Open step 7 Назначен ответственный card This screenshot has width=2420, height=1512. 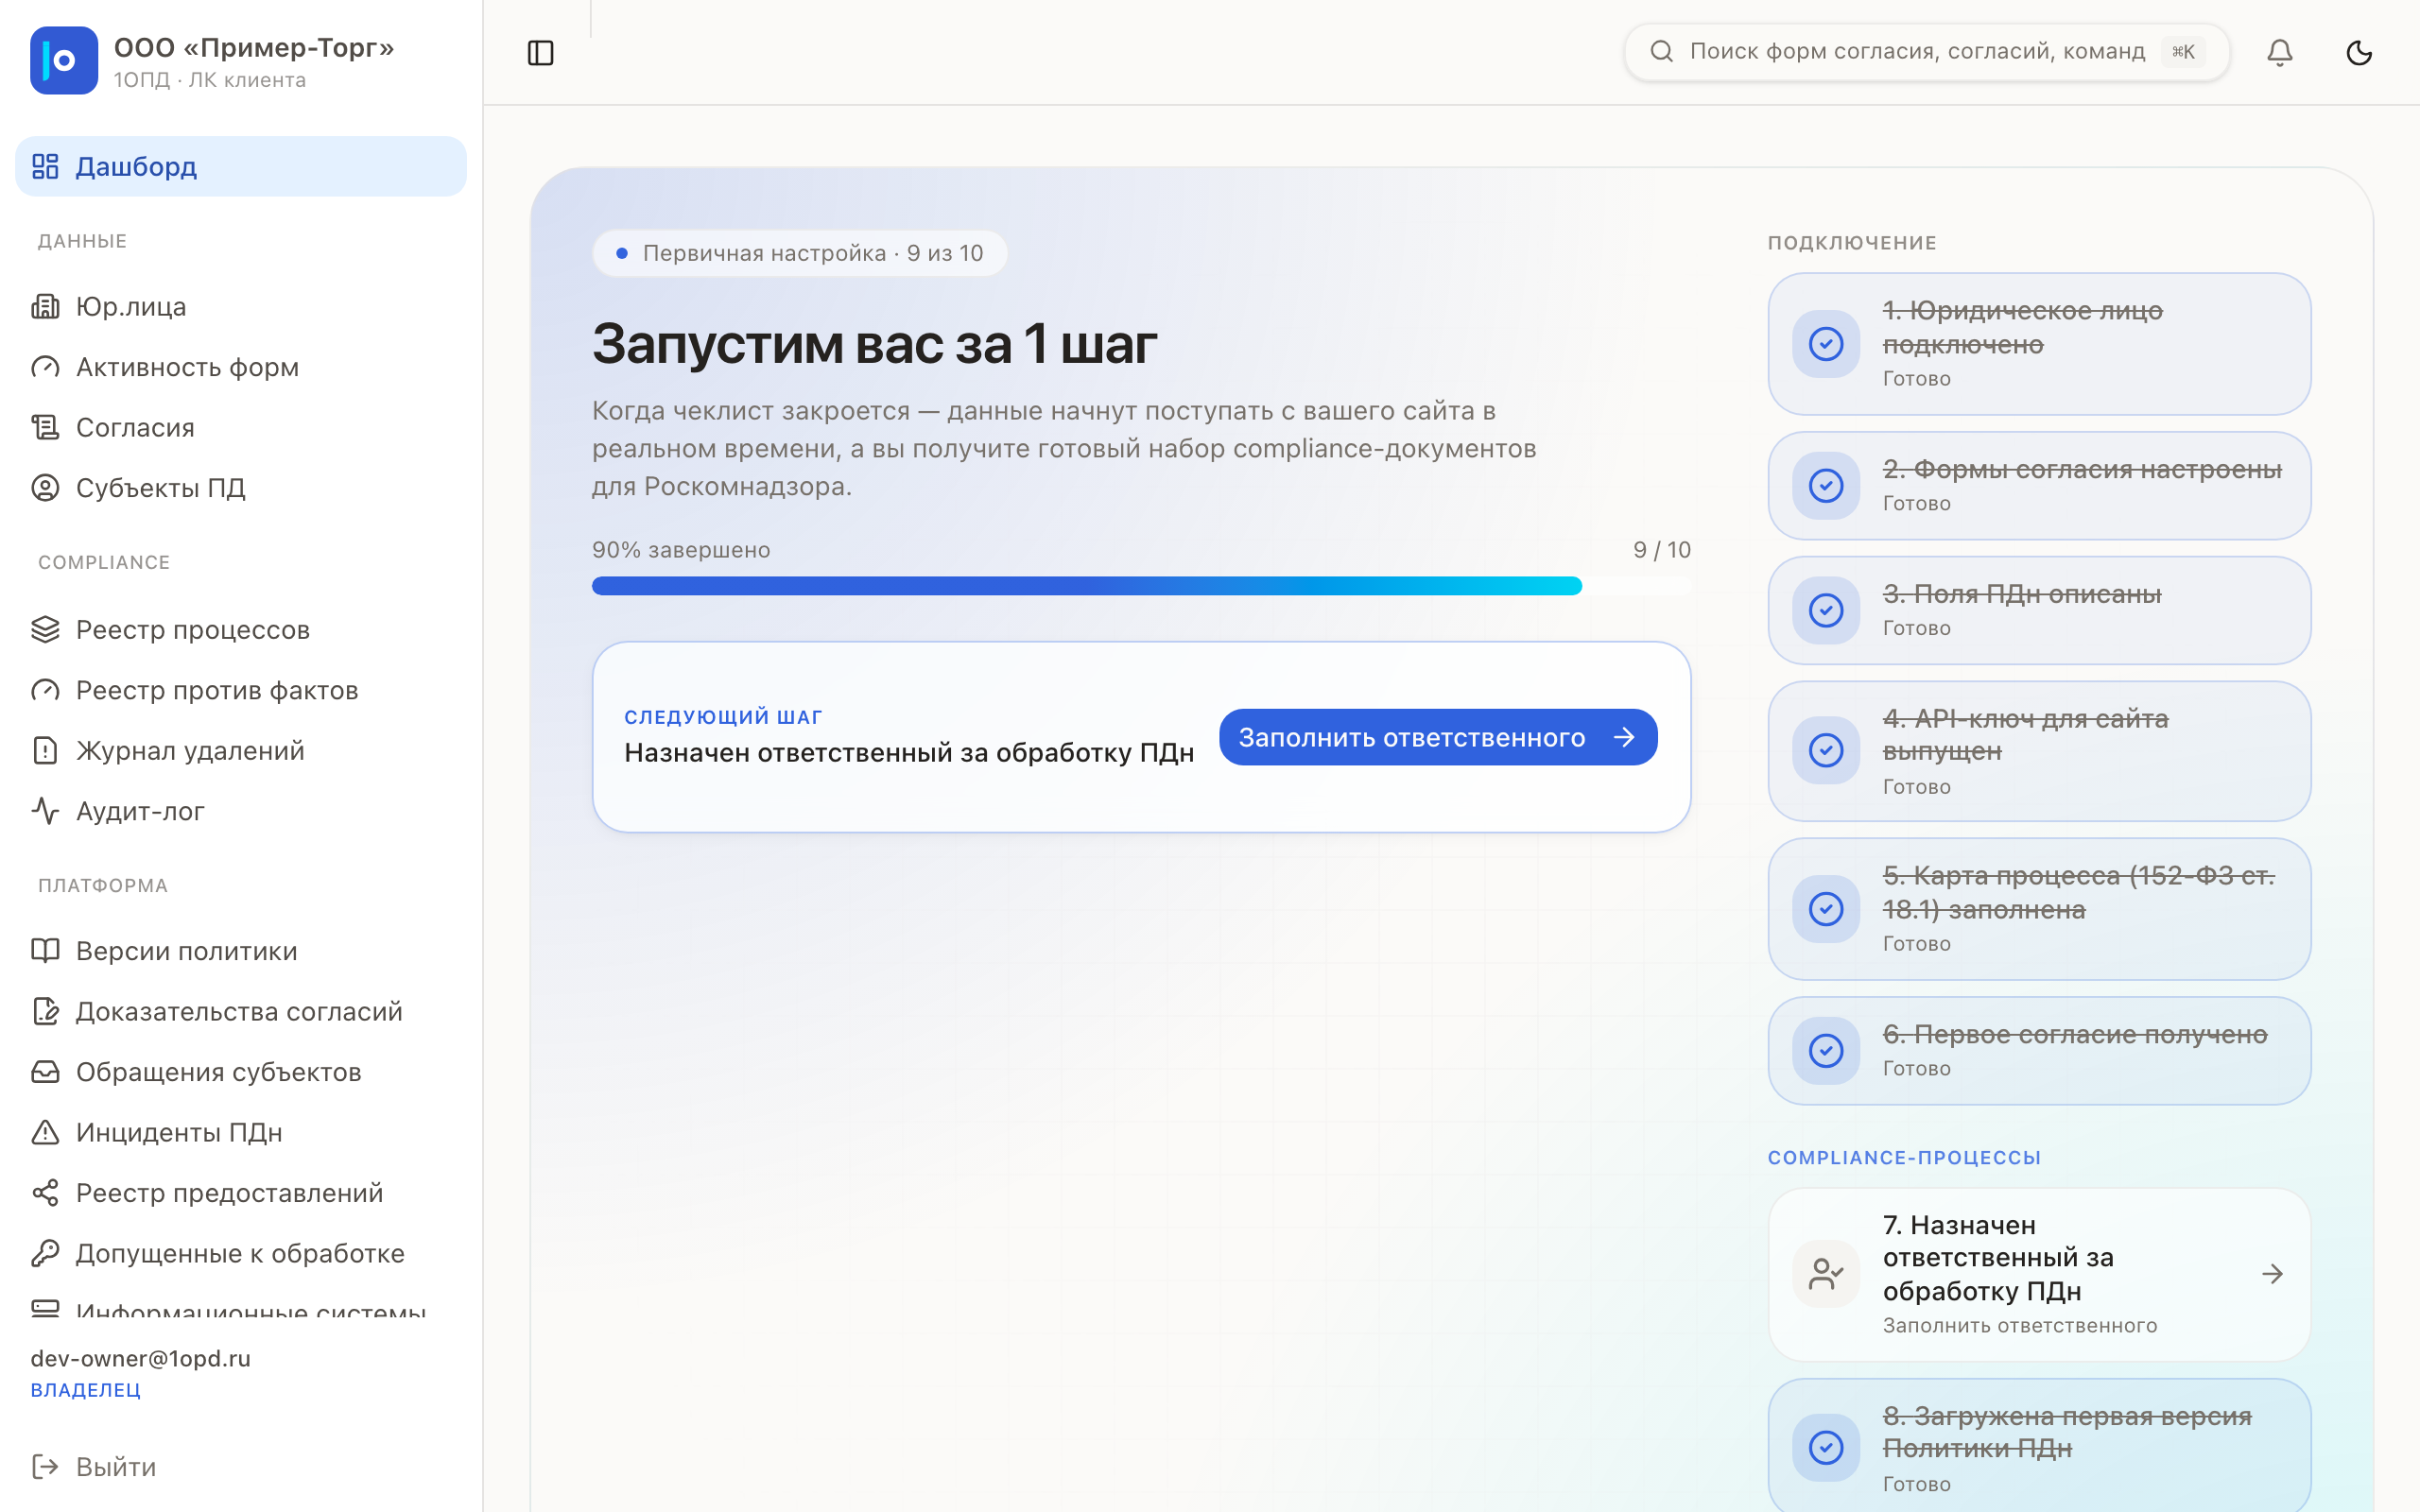coord(2039,1274)
